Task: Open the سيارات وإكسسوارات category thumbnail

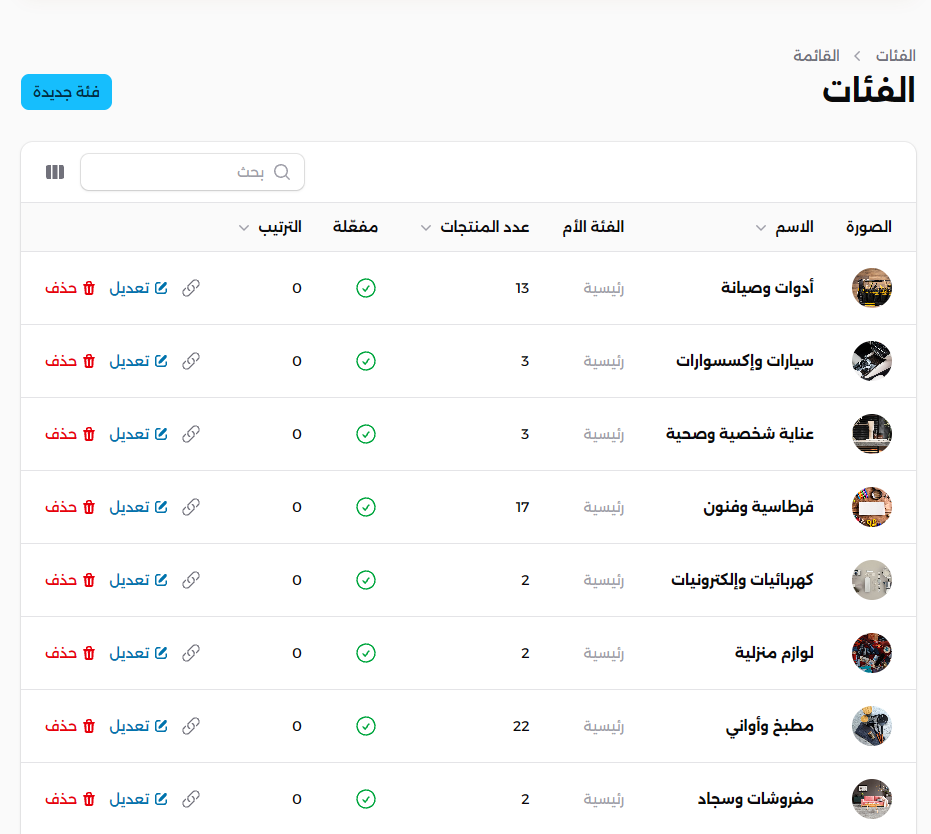Action: 872,361
